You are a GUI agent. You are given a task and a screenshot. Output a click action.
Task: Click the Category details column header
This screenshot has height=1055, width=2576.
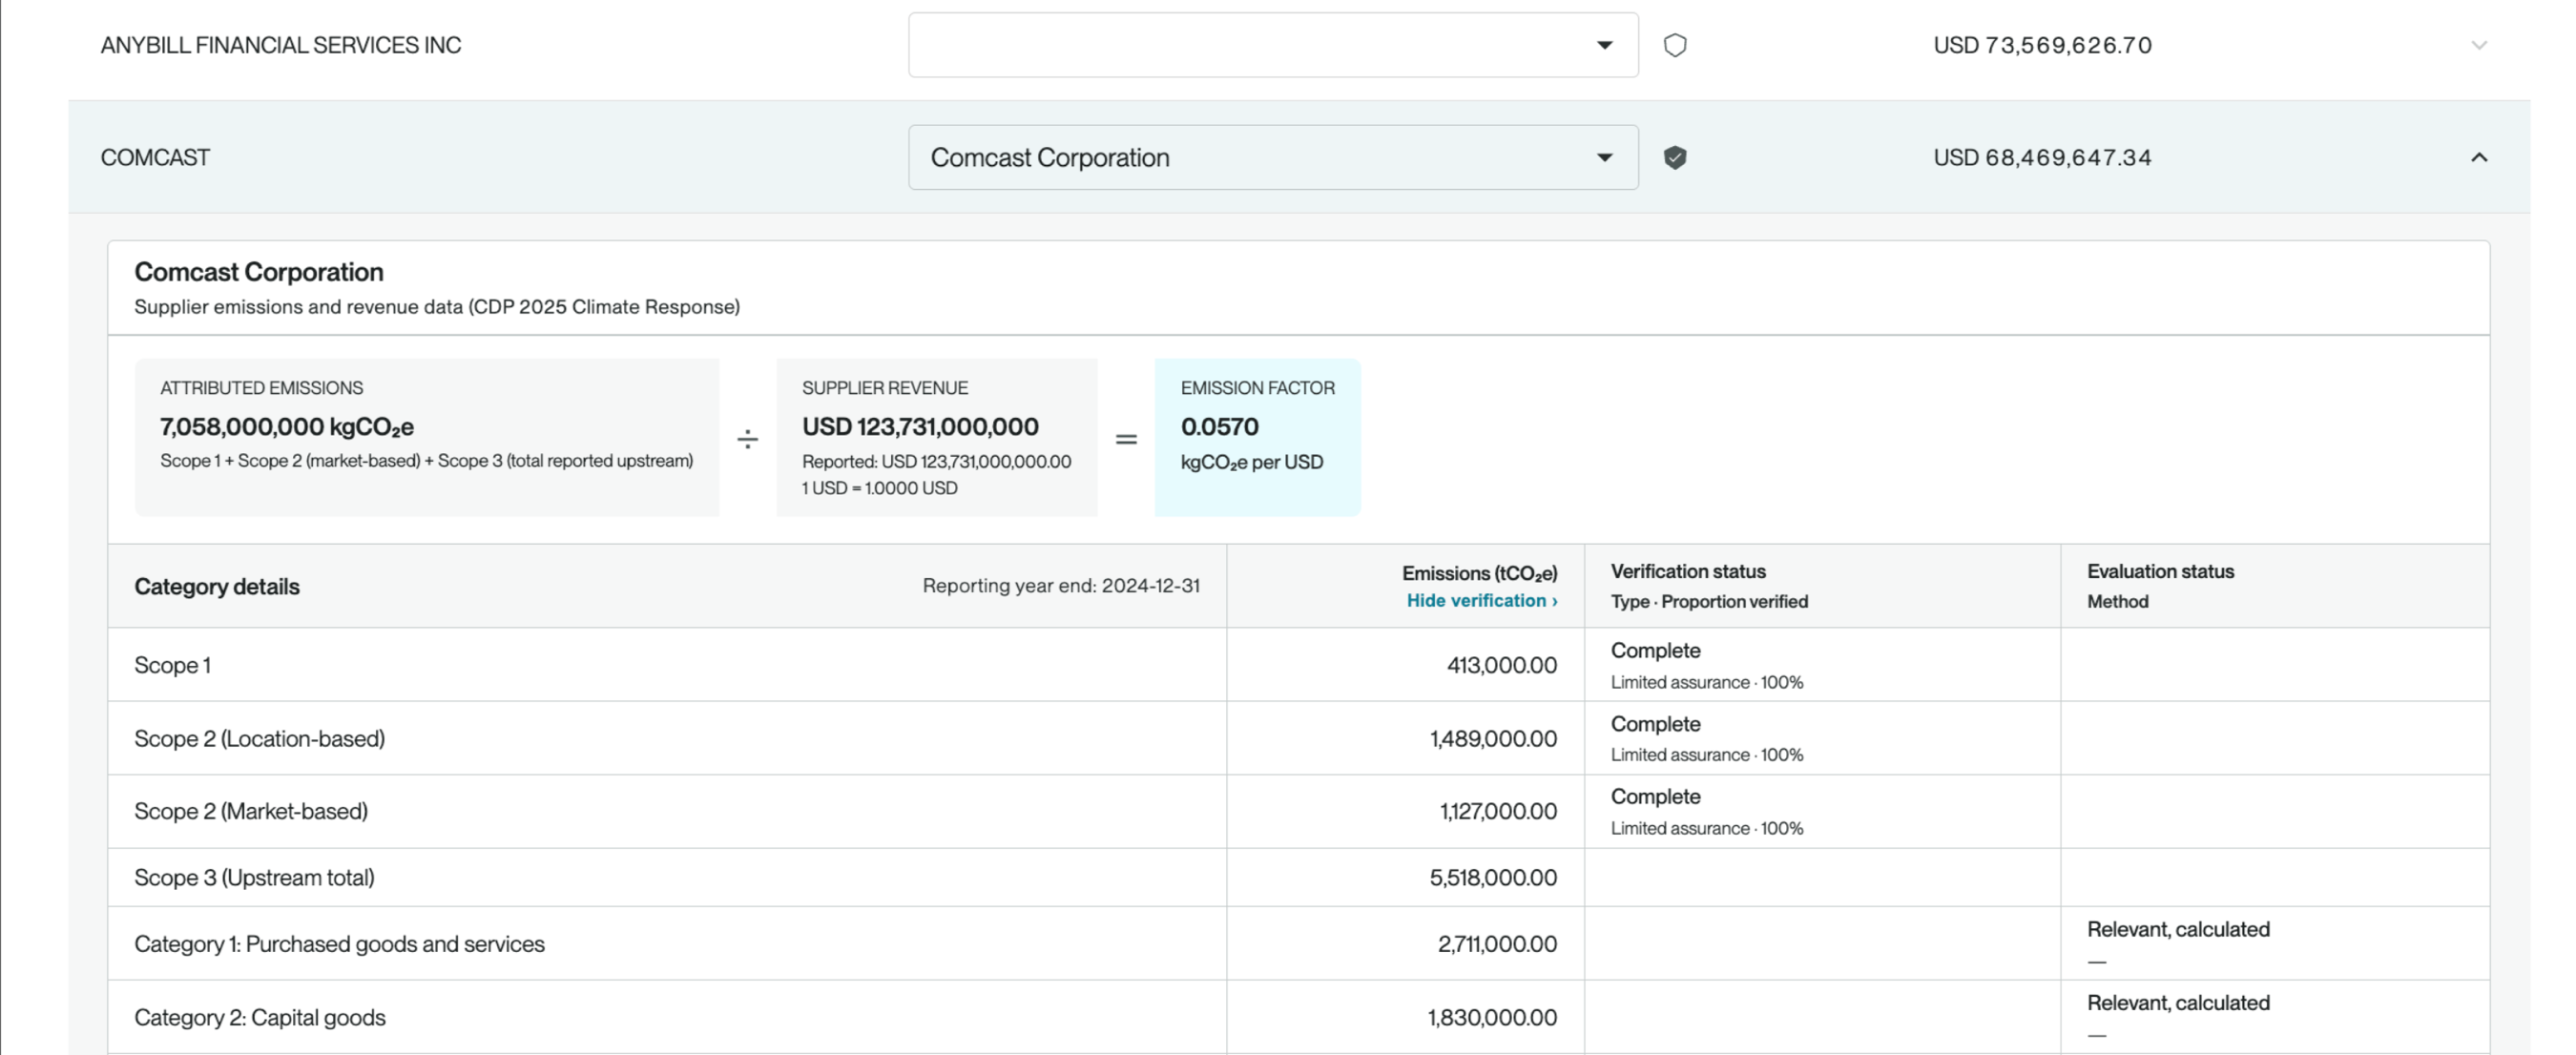point(217,586)
